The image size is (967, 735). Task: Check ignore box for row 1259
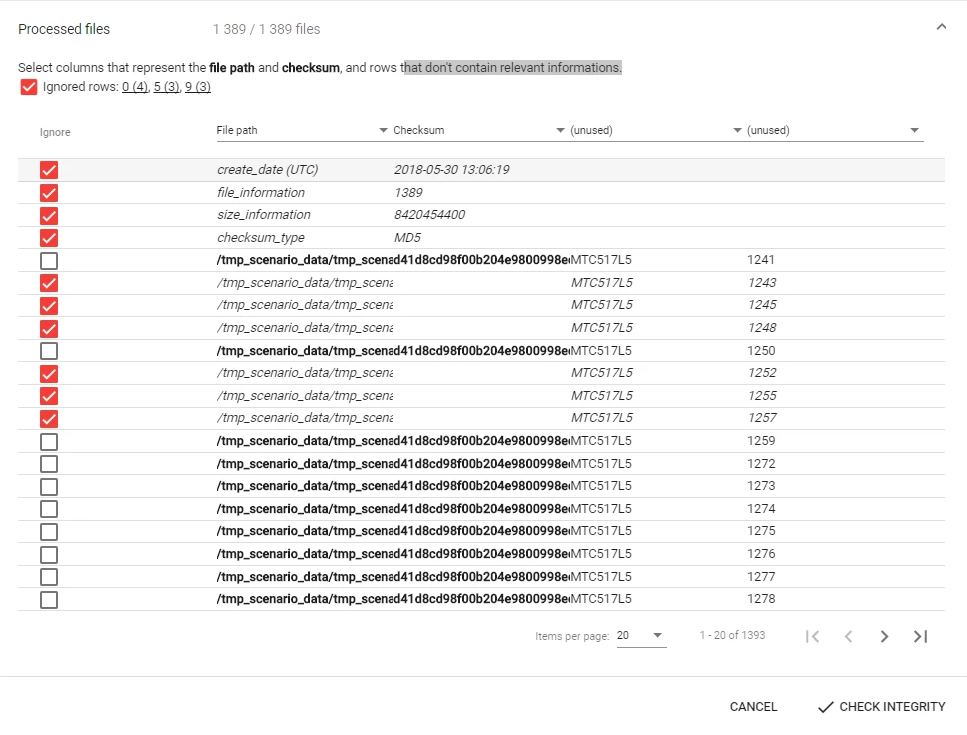click(x=49, y=441)
